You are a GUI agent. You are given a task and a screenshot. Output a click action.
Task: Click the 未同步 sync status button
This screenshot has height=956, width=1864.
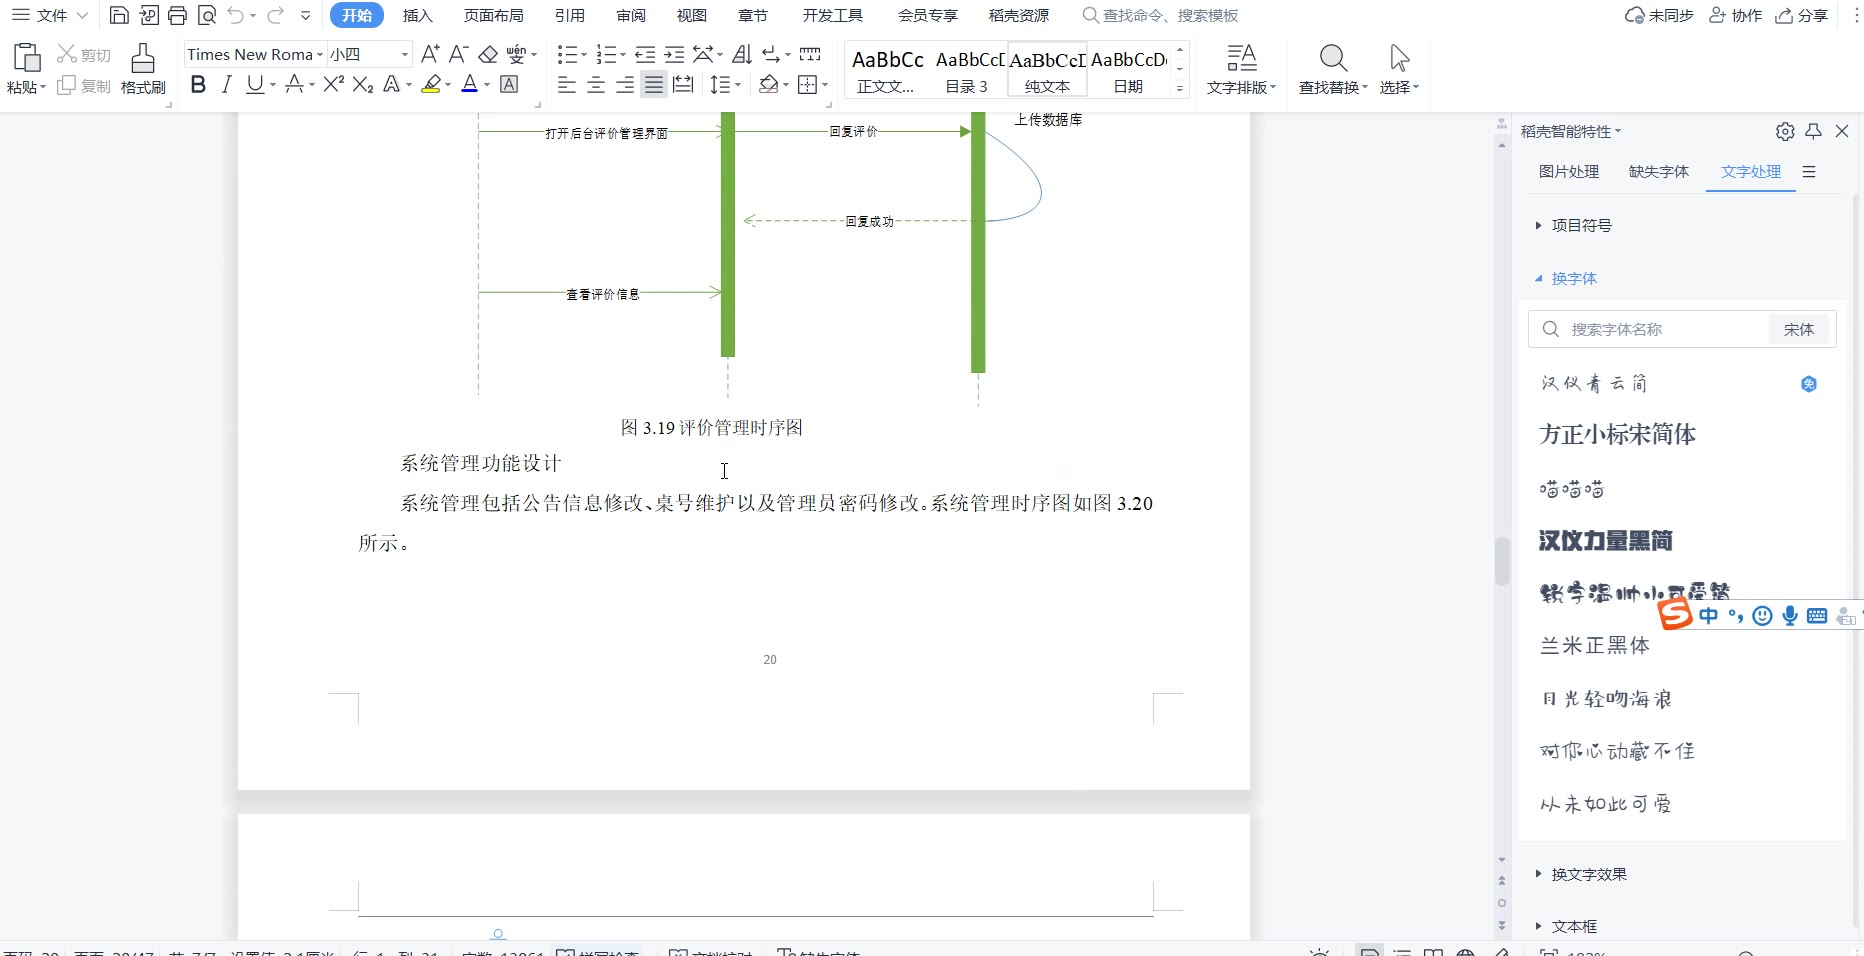[1660, 15]
